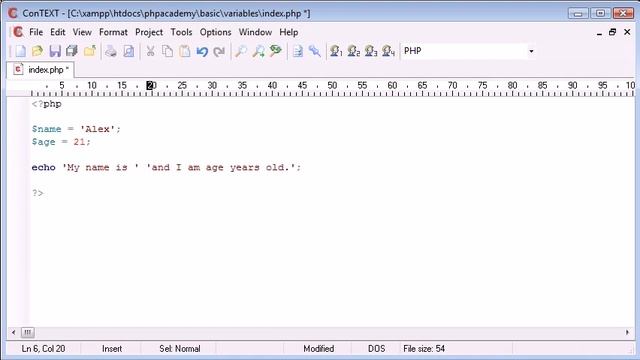Toggle word wrap toolbar icon
The width and height of the screenshot is (640, 360).
pos(298,51)
